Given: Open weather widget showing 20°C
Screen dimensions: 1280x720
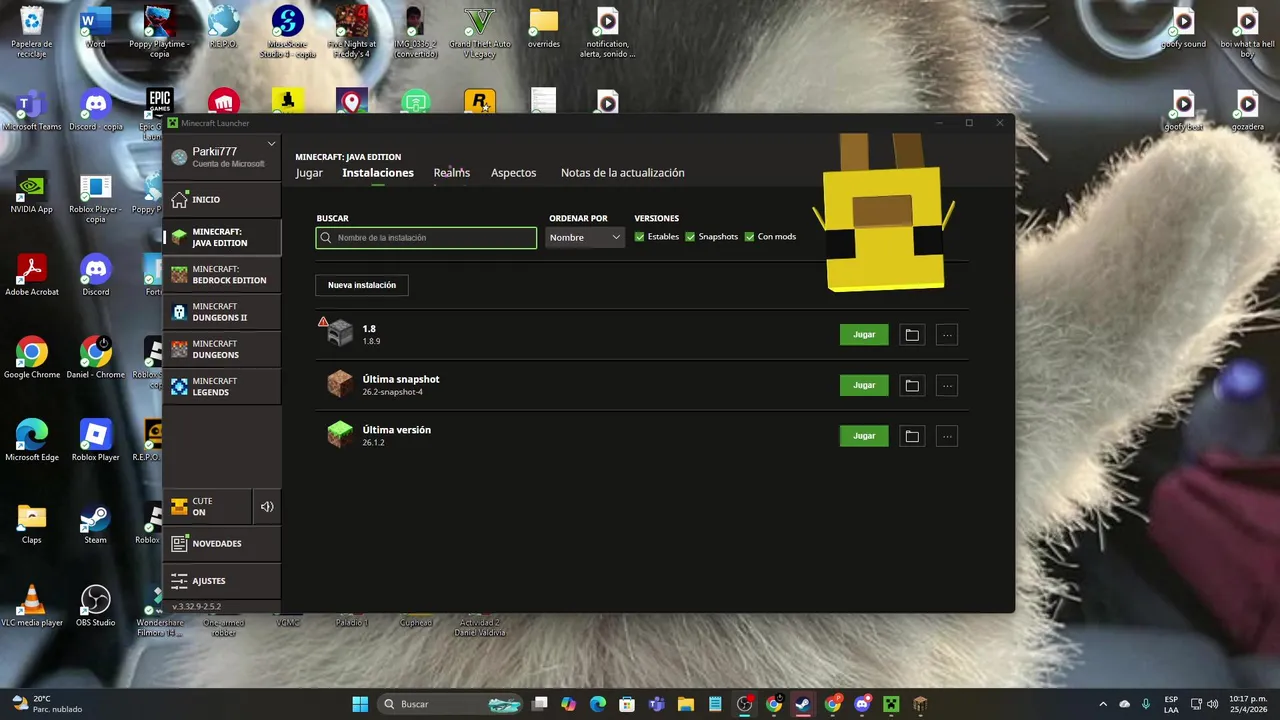Looking at the screenshot, I should pyautogui.click(x=46, y=704).
